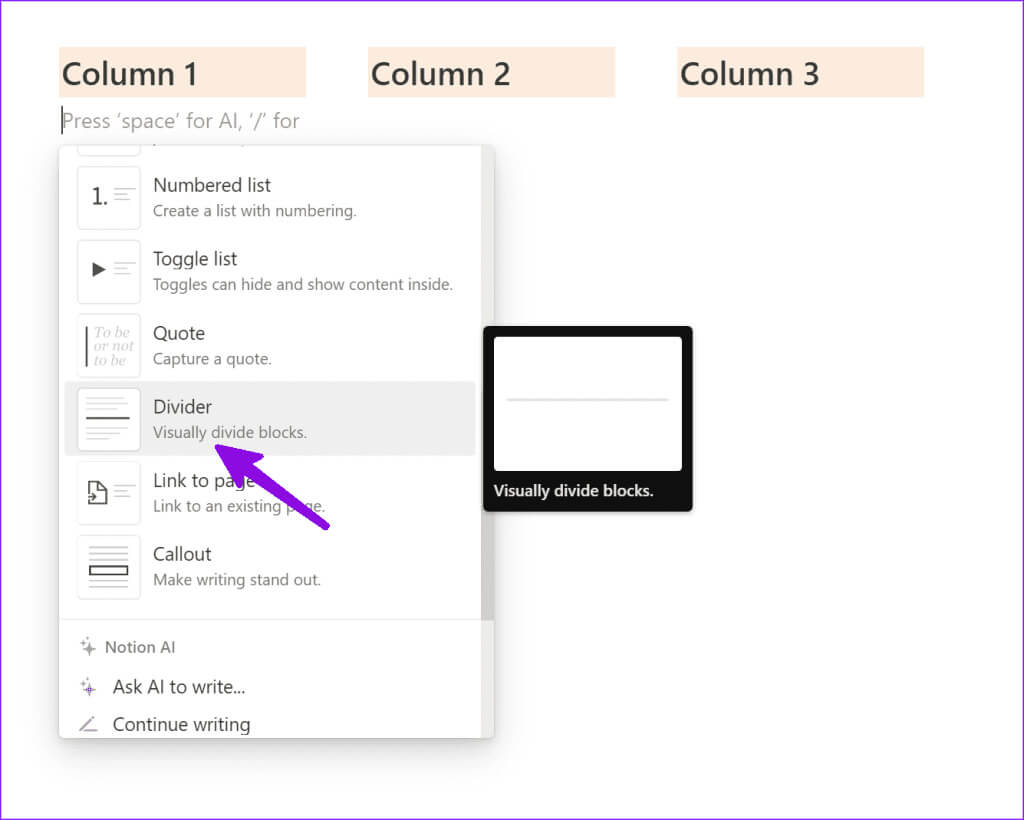Click the empty block placeholder under Column 1

[181, 121]
